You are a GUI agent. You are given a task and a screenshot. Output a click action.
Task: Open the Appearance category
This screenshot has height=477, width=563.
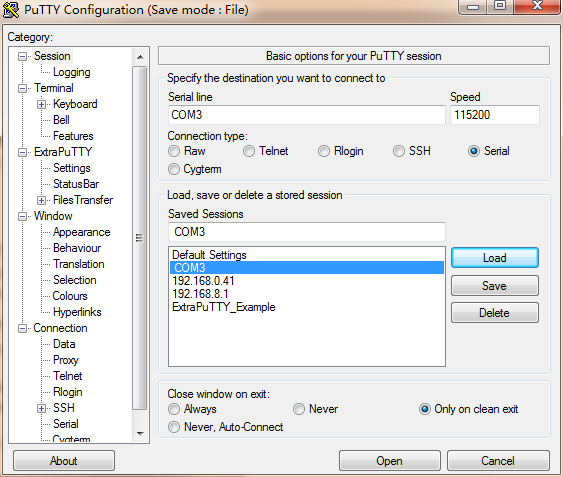[x=82, y=232]
